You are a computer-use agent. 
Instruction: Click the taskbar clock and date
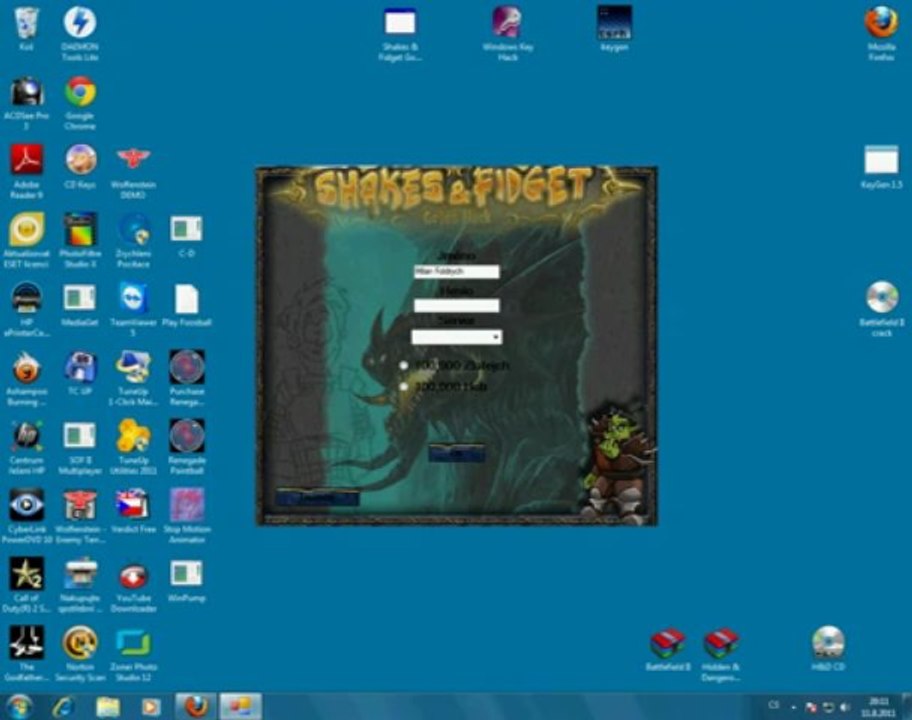click(x=878, y=707)
